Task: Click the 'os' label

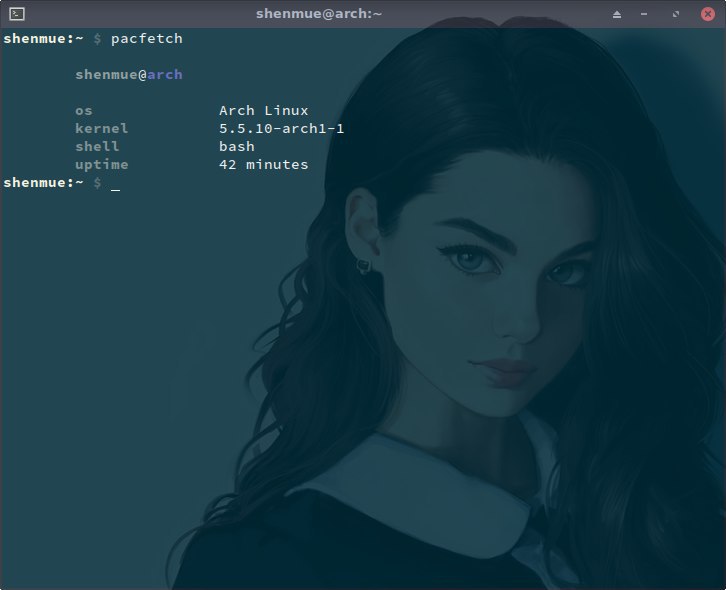Action: point(84,111)
